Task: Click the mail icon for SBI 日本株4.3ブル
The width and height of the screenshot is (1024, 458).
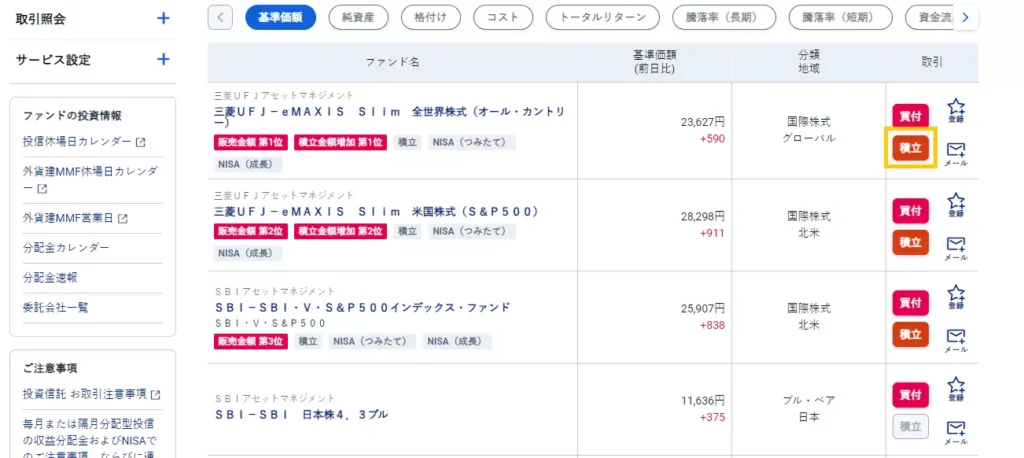Action: [956, 429]
